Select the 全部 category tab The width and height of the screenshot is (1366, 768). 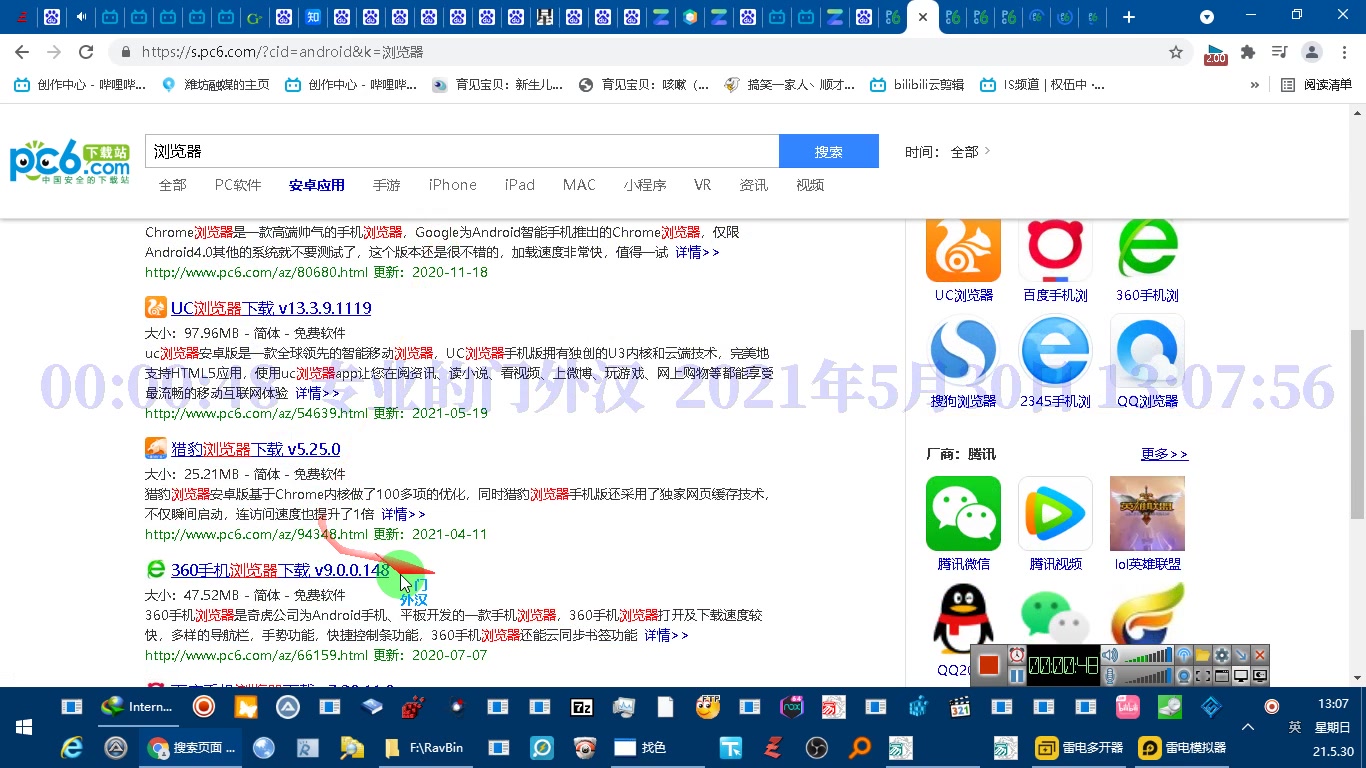[173, 185]
